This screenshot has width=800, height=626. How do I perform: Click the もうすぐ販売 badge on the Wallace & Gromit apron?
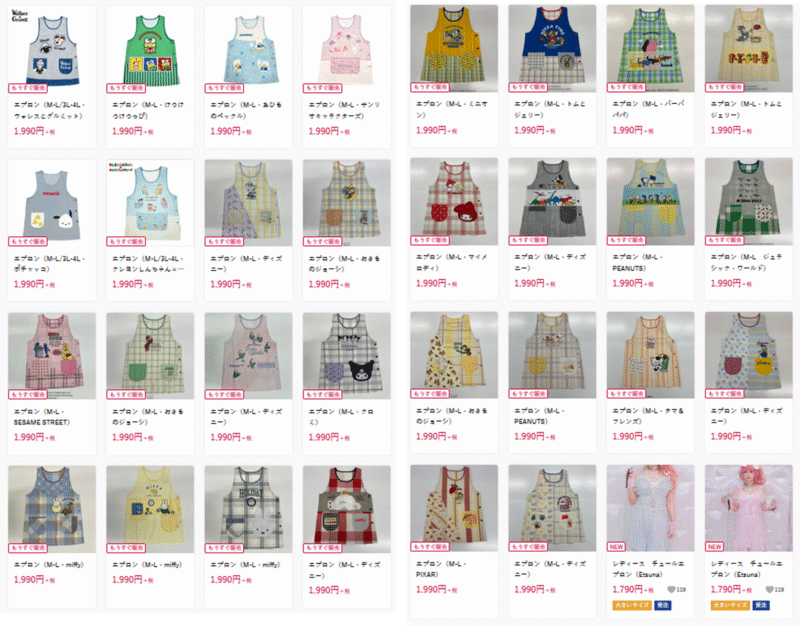28,88
